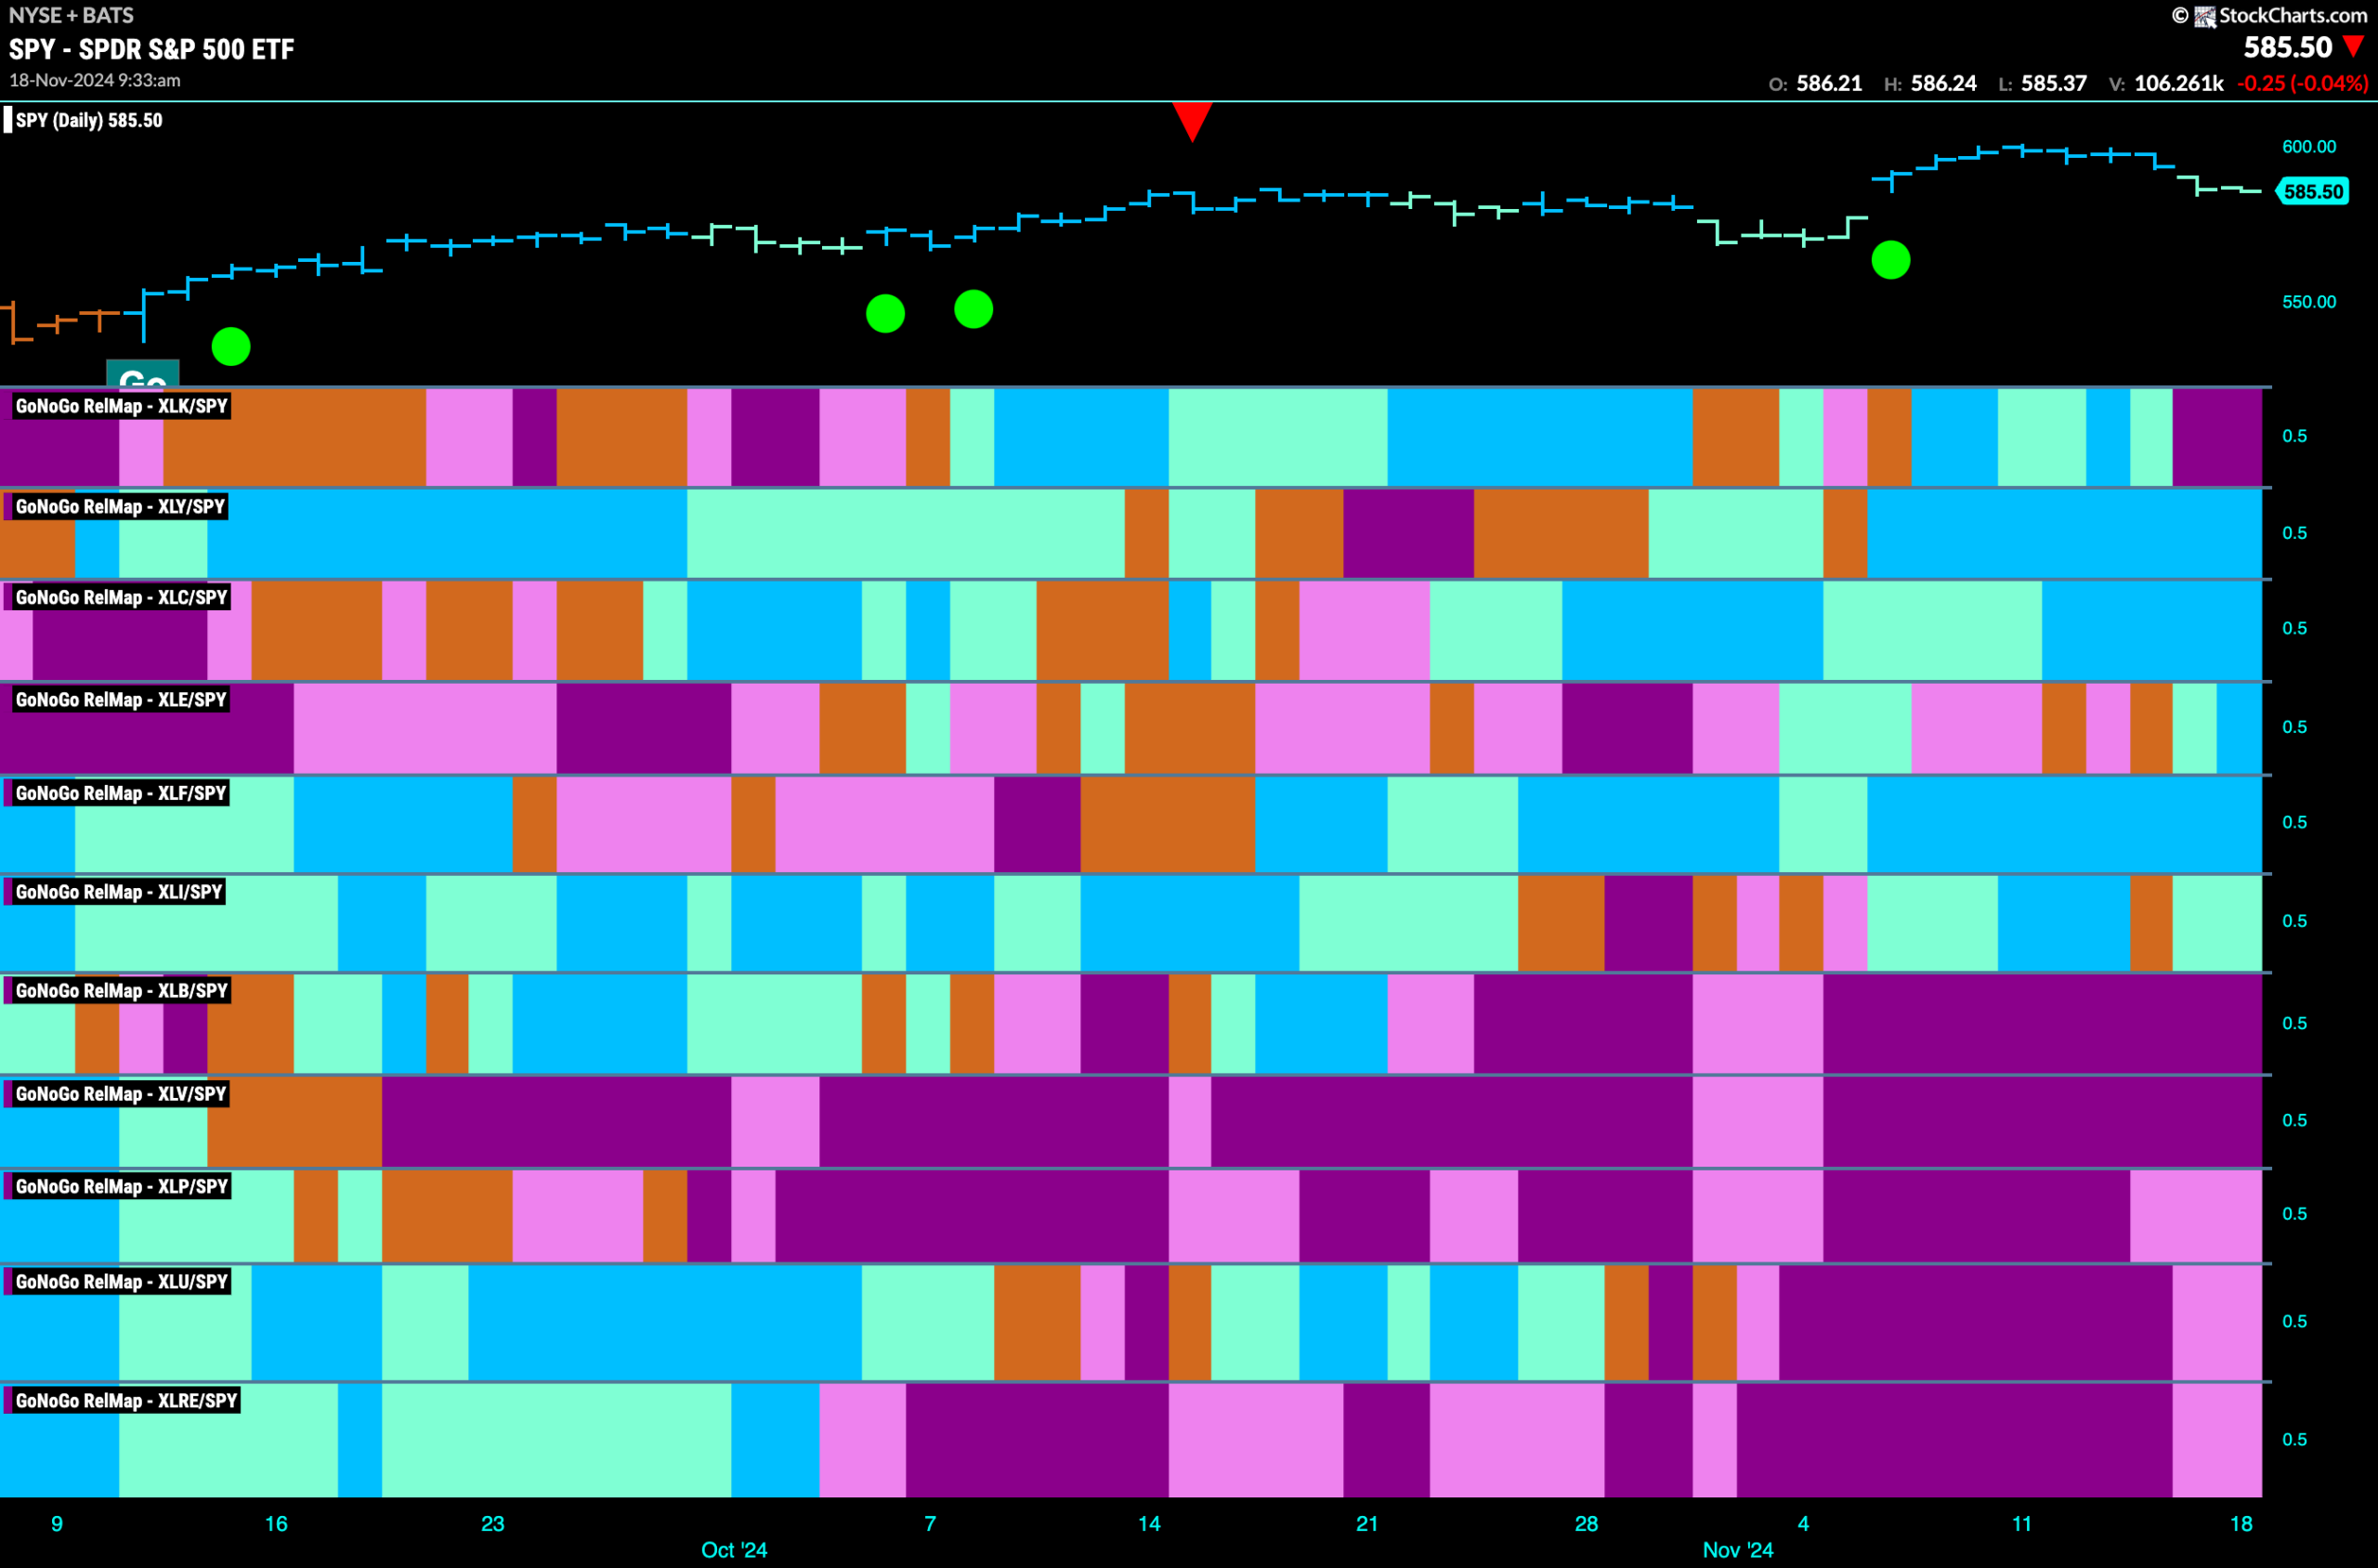Click the GoNoGo RelMap - XLF/SPY label

[121, 793]
